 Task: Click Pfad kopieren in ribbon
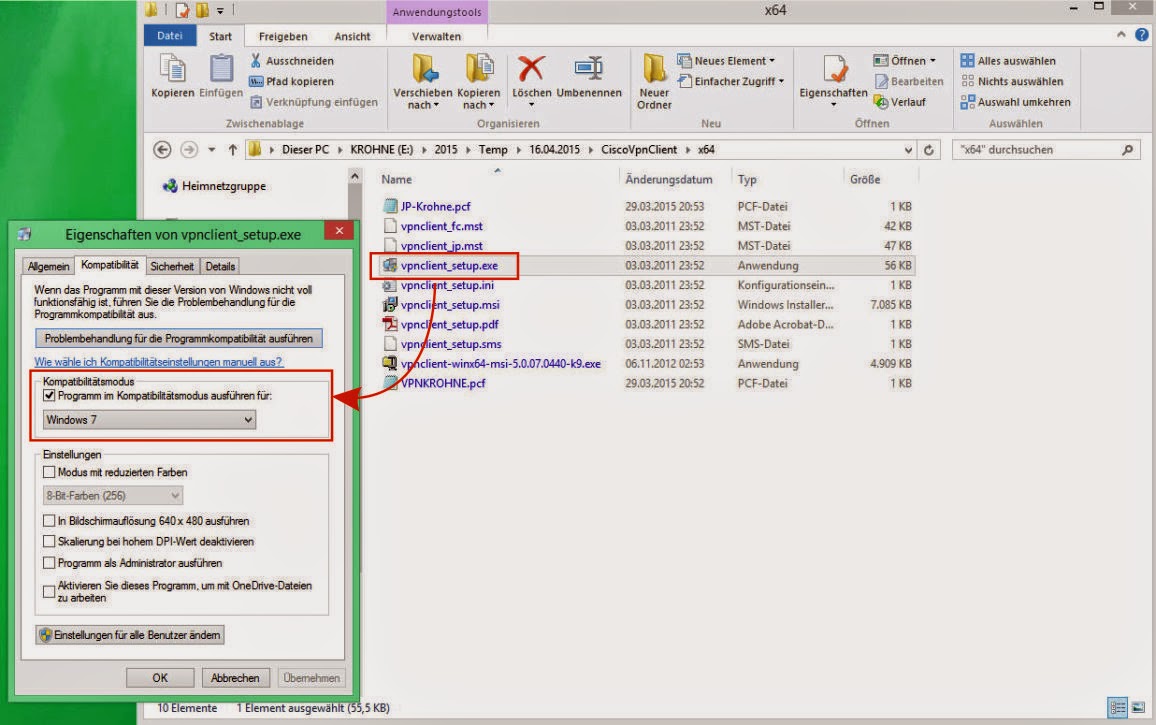[x=292, y=81]
